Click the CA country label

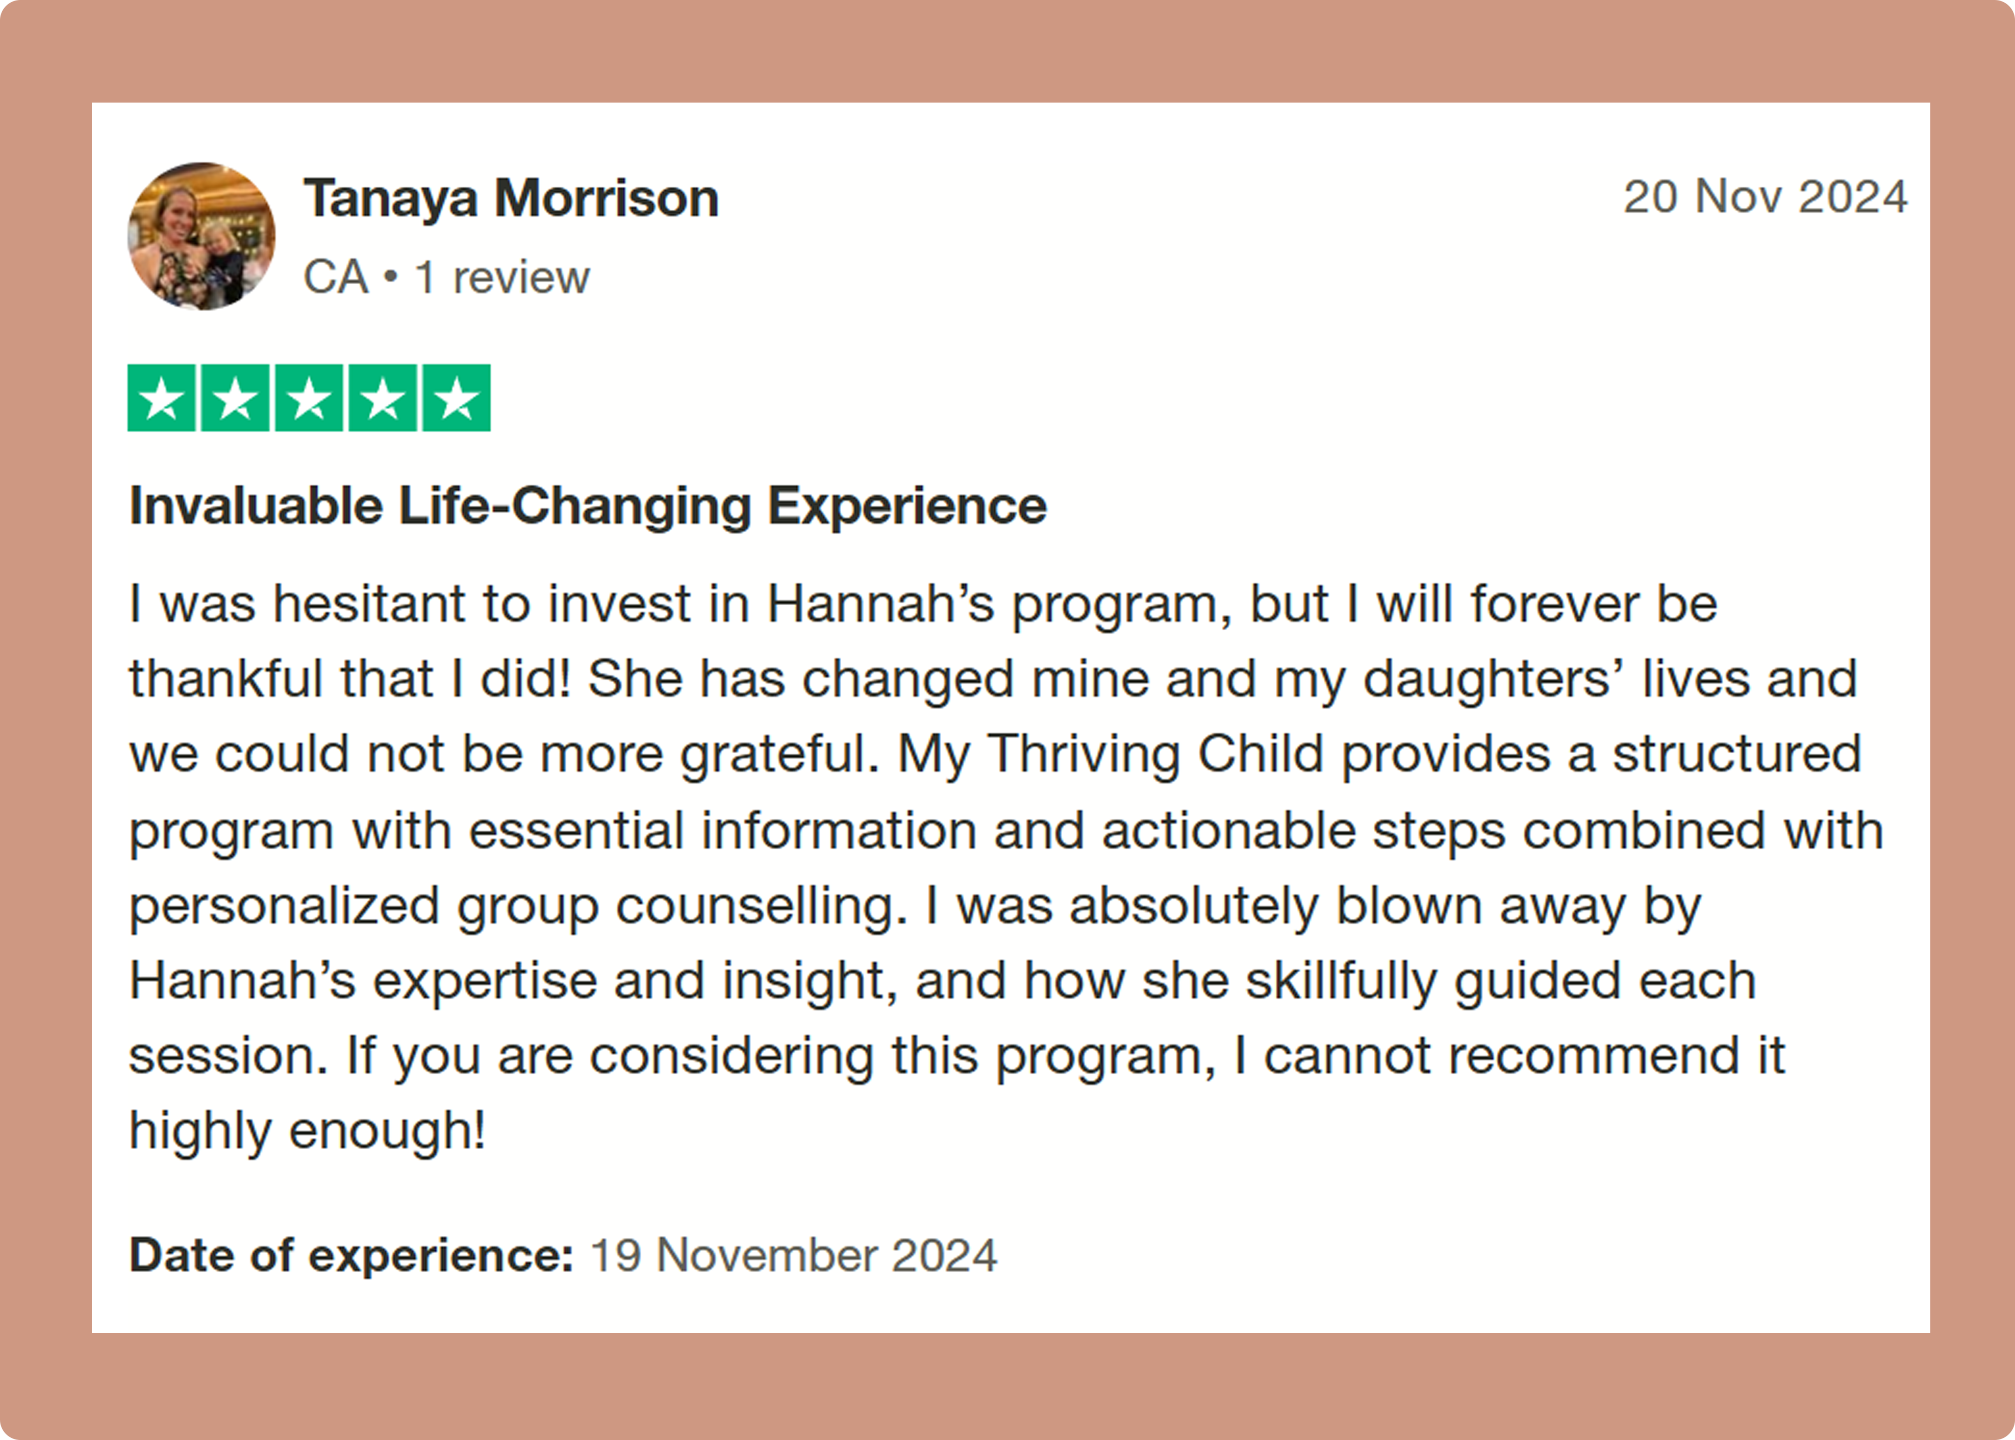(336, 277)
